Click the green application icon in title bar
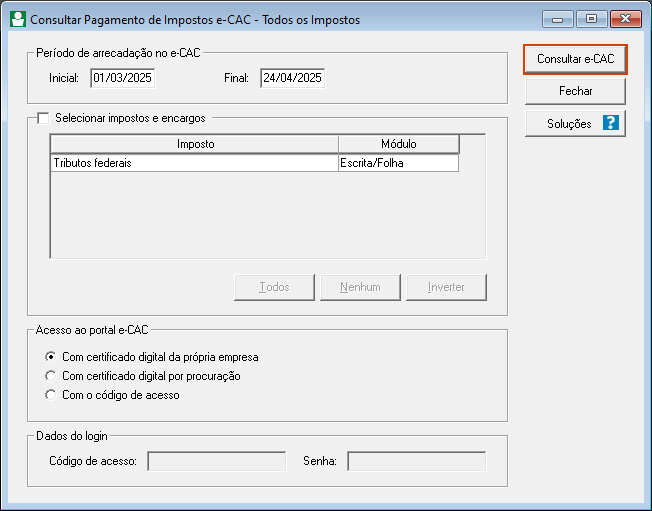The width and height of the screenshot is (652, 511). pos(18,20)
